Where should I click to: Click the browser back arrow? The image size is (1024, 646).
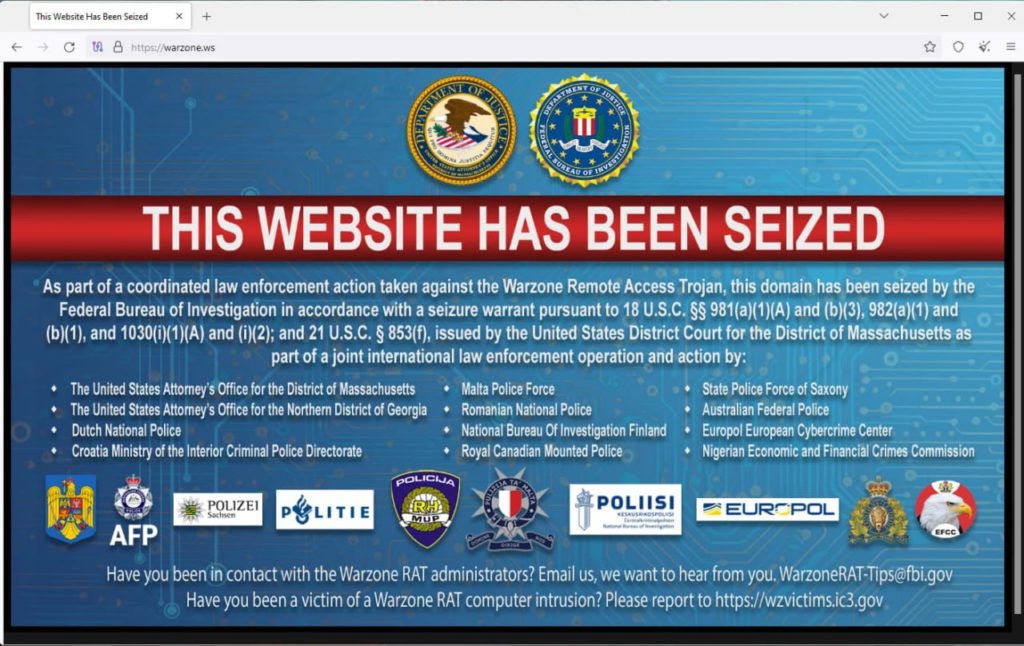pyautogui.click(x=17, y=47)
